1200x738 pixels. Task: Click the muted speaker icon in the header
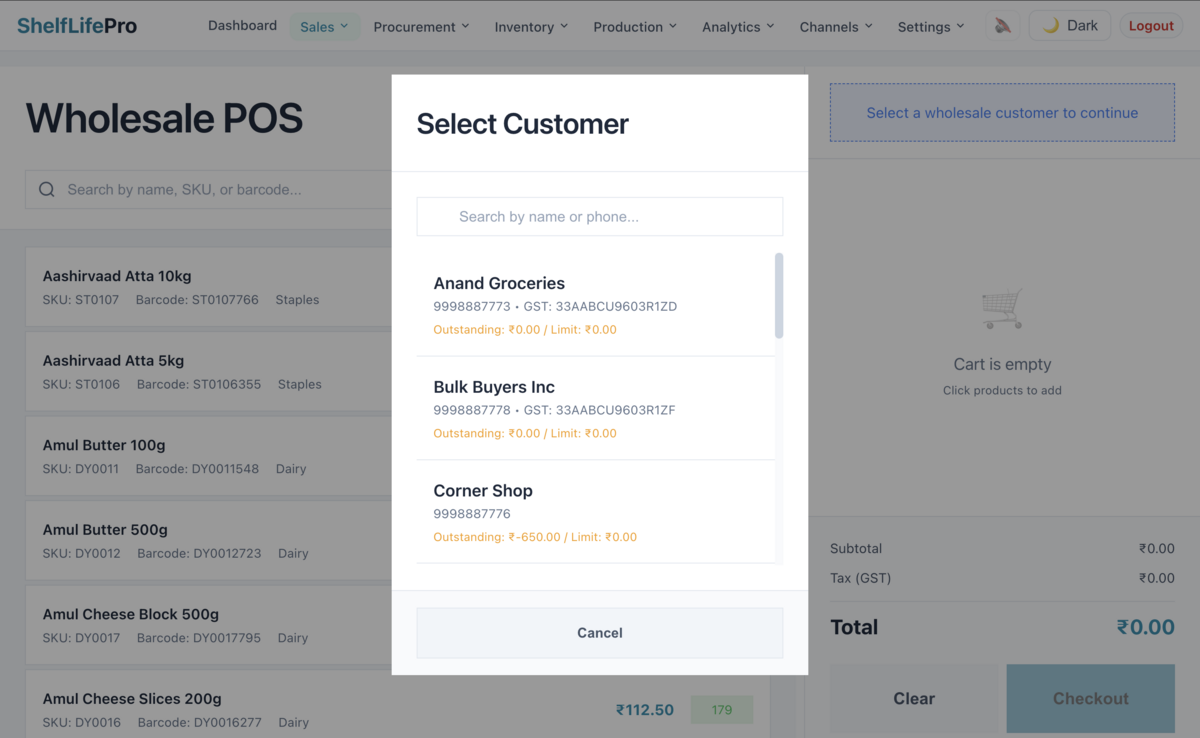(x=1003, y=25)
